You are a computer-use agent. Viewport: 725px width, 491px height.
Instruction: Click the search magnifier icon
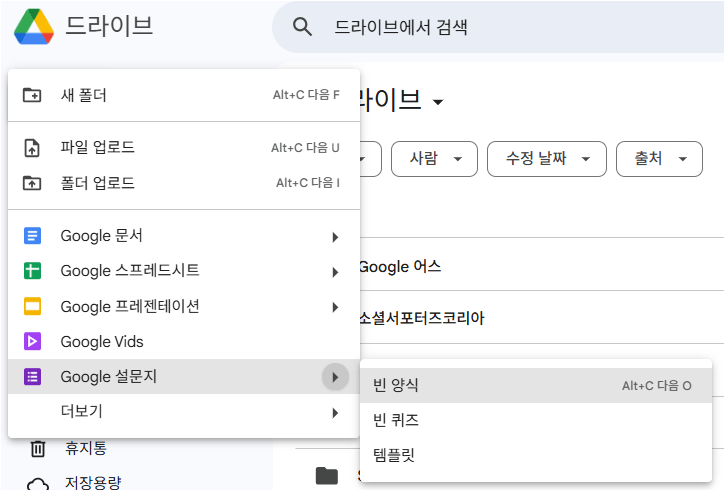pos(302,27)
